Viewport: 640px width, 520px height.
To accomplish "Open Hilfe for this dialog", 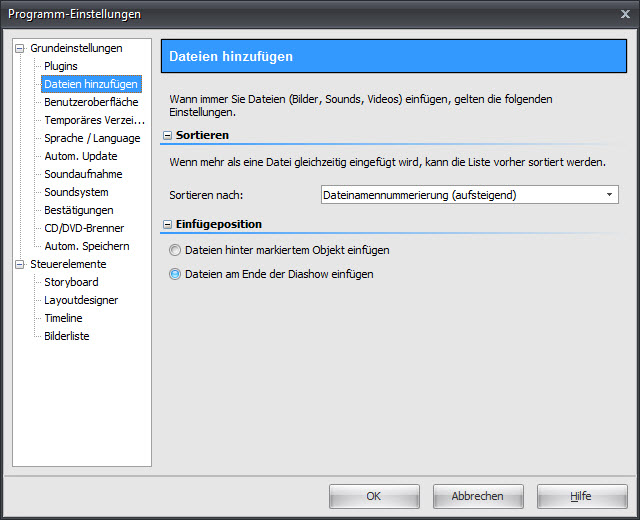I will pos(581,496).
